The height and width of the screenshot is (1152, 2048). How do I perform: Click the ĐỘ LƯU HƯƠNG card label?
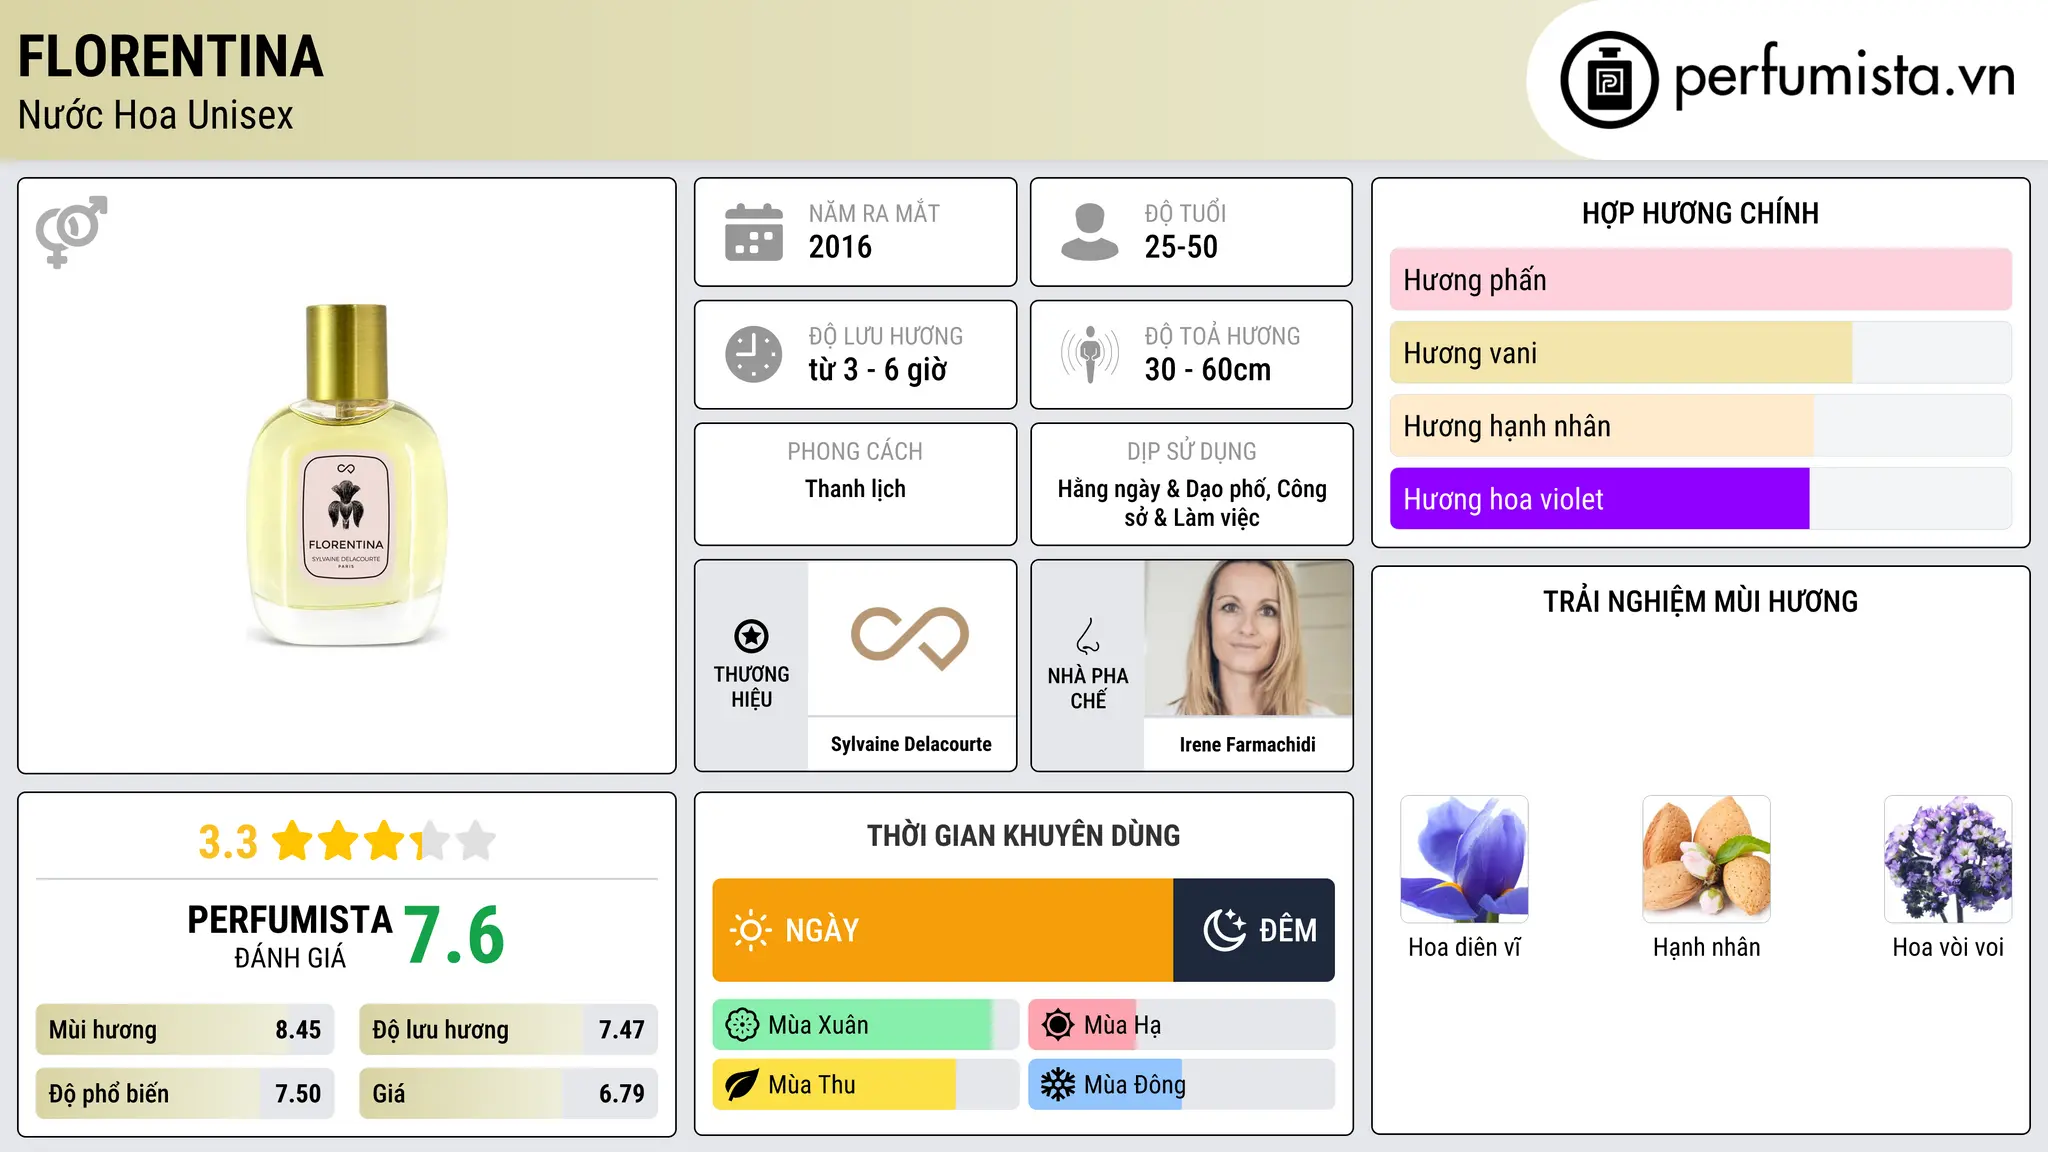886,336
